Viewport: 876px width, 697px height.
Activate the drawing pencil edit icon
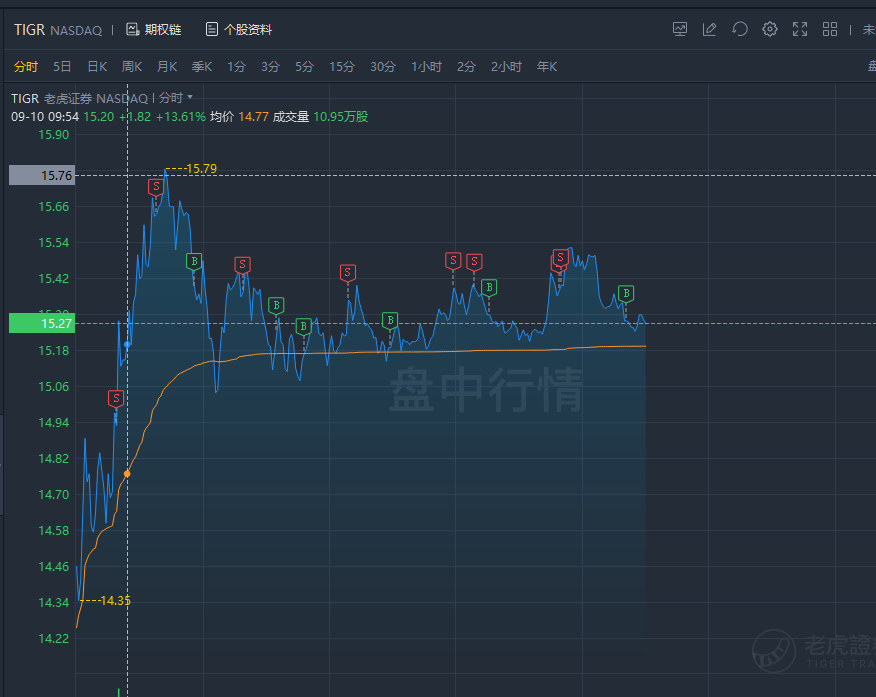click(x=710, y=29)
